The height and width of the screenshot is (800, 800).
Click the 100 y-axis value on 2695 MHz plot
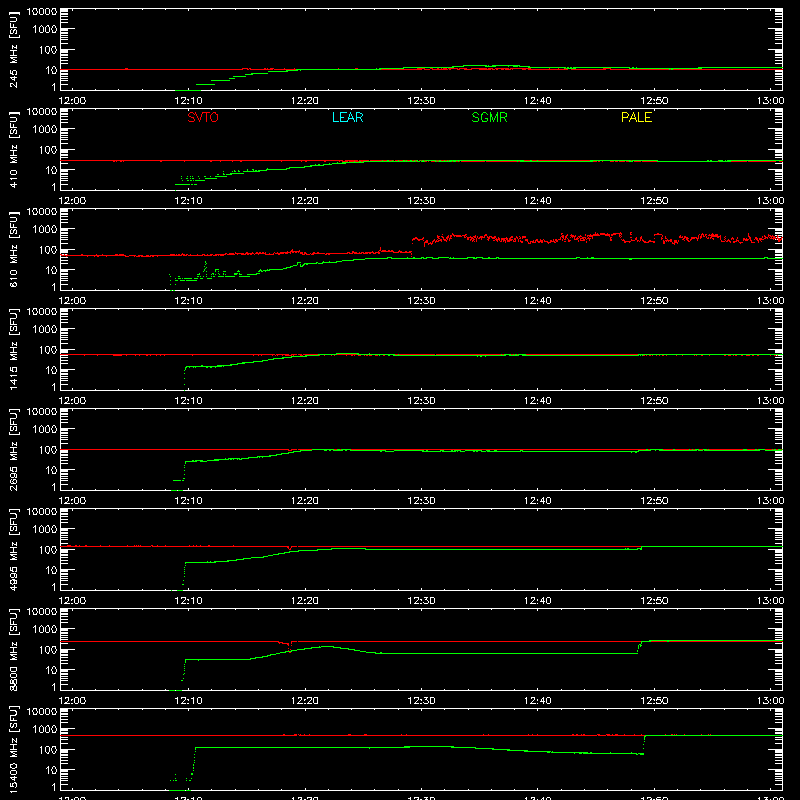(48, 450)
